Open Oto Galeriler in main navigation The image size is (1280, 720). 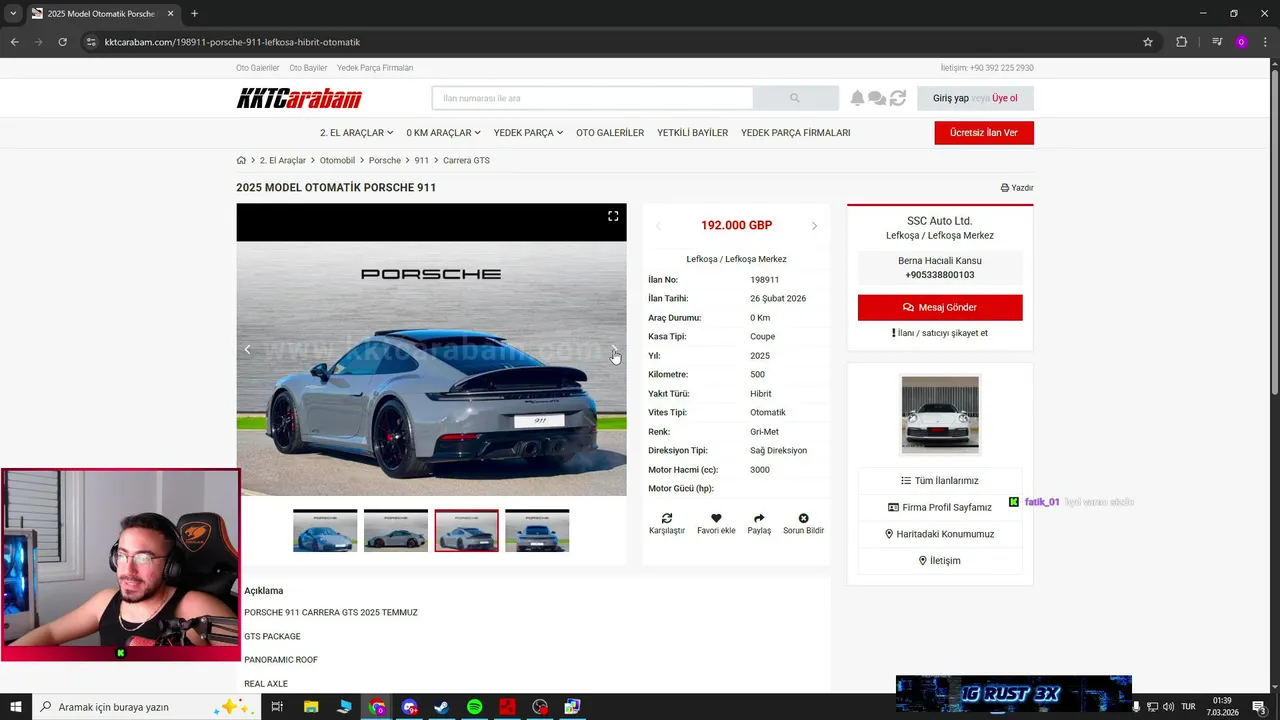click(x=610, y=133)
